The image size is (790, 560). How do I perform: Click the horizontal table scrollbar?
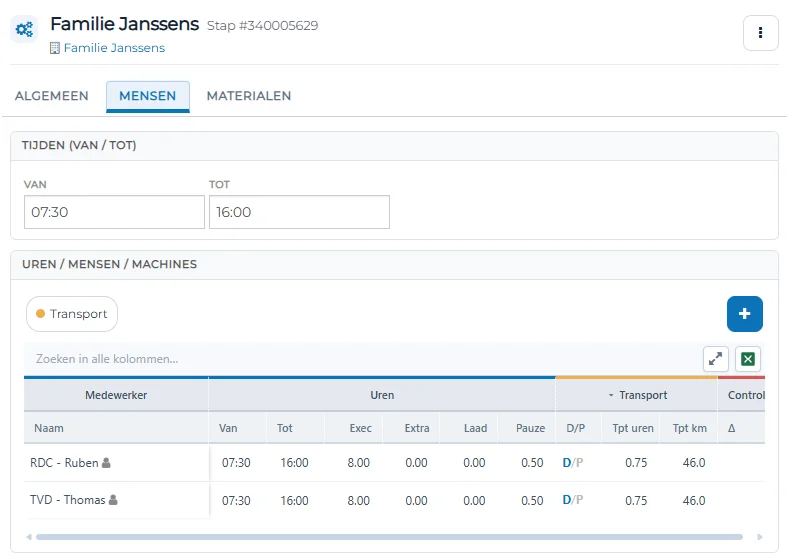coord(389,537)
